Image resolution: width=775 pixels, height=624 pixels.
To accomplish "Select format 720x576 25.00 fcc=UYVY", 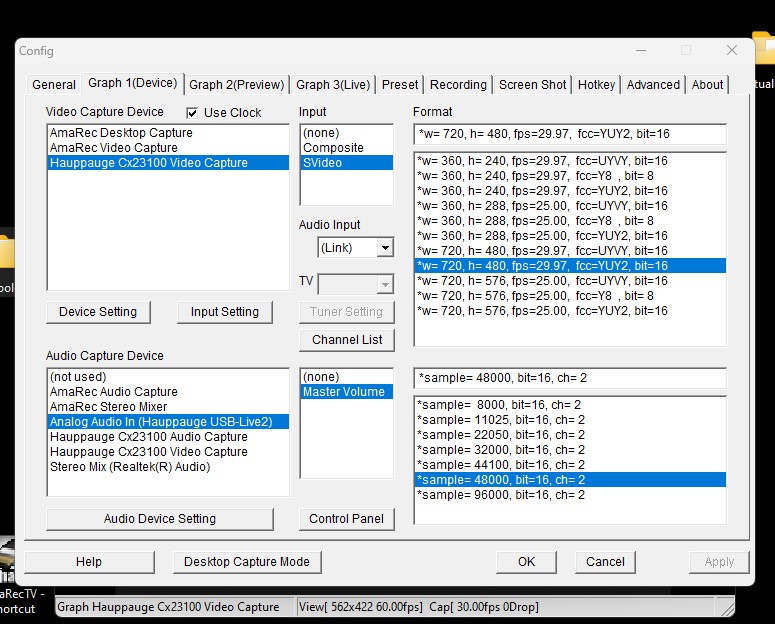I will click(570, 280).
